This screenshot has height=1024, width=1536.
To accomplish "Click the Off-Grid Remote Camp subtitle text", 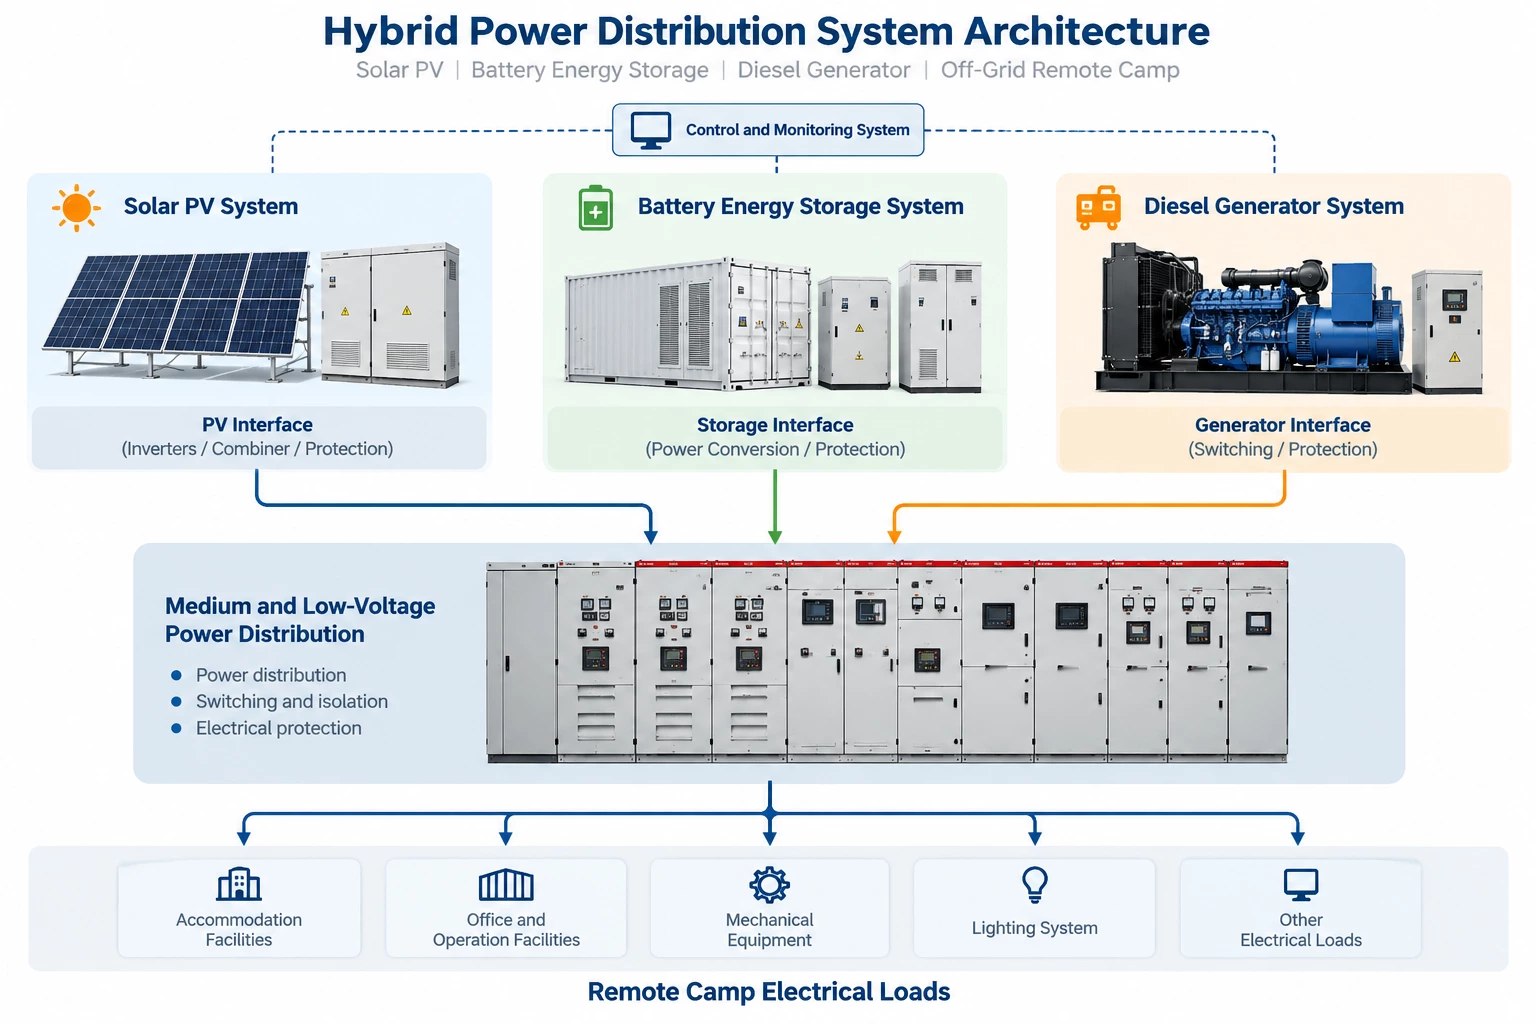I will 1060,70.
